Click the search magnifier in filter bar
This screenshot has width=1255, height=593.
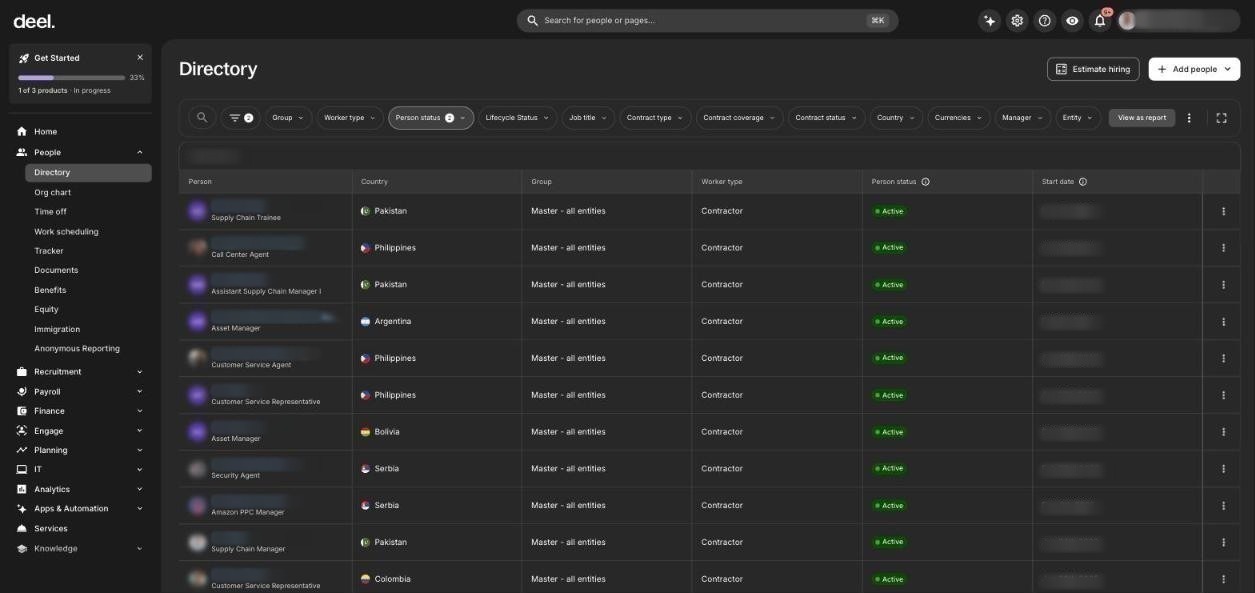click(x=202, y=118)
